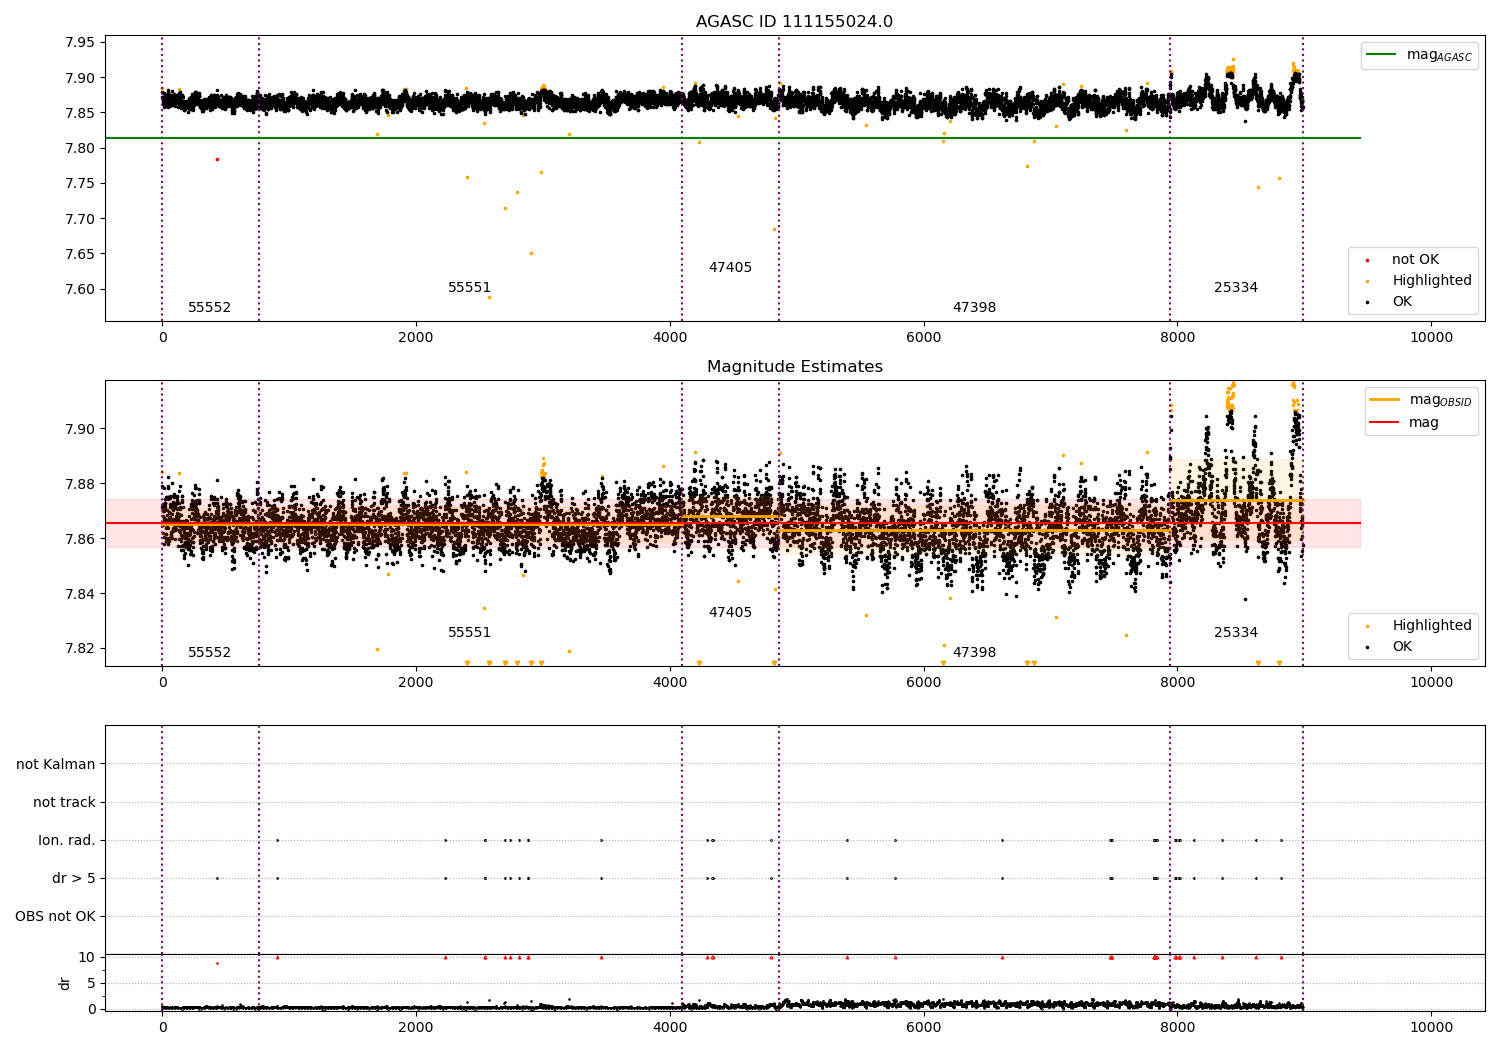Select the 'AGASC ID 111155024.0' title
Image resolution: width=1500 pixels, height=1050 pixels.
pos(794,22)
